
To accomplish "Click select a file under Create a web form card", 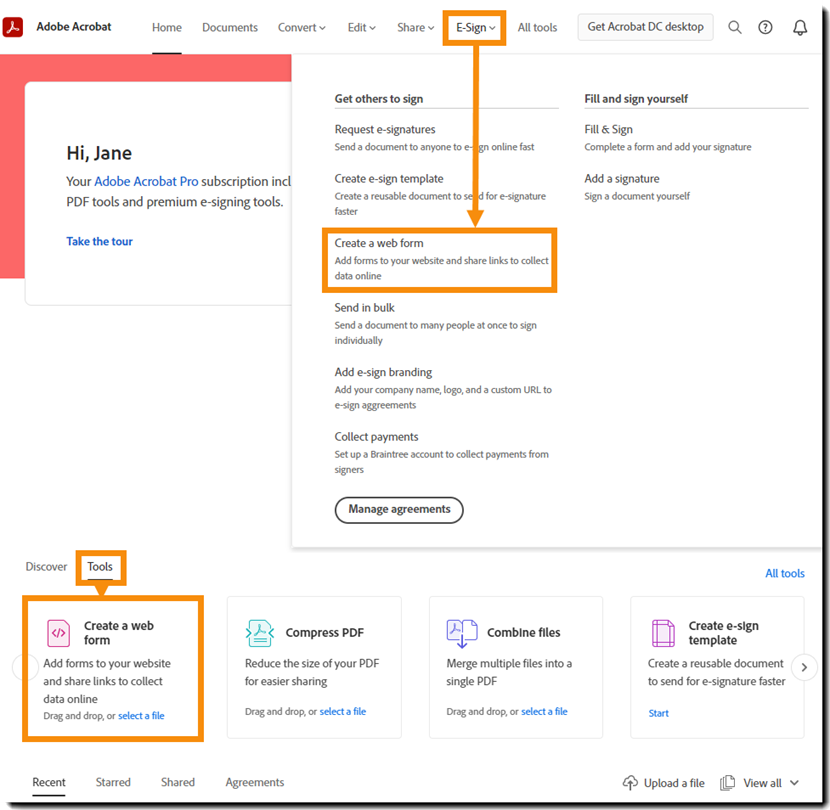I will [x=141, y=716].
